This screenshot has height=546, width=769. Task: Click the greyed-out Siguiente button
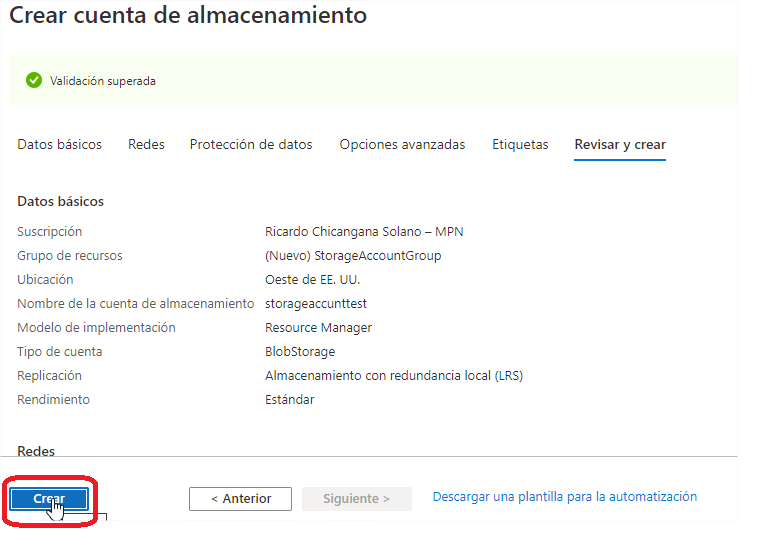356,499
